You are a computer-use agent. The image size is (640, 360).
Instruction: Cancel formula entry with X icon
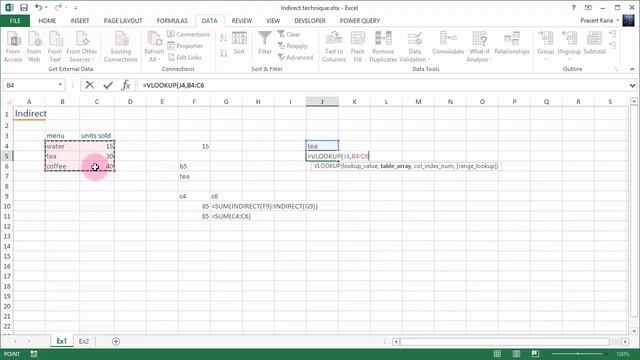coord(89,85)
